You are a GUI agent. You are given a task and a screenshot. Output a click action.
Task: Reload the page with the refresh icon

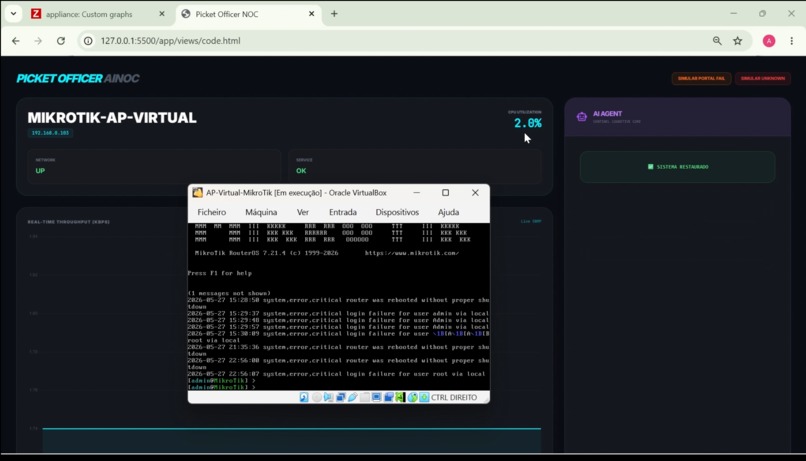point(61,41)
